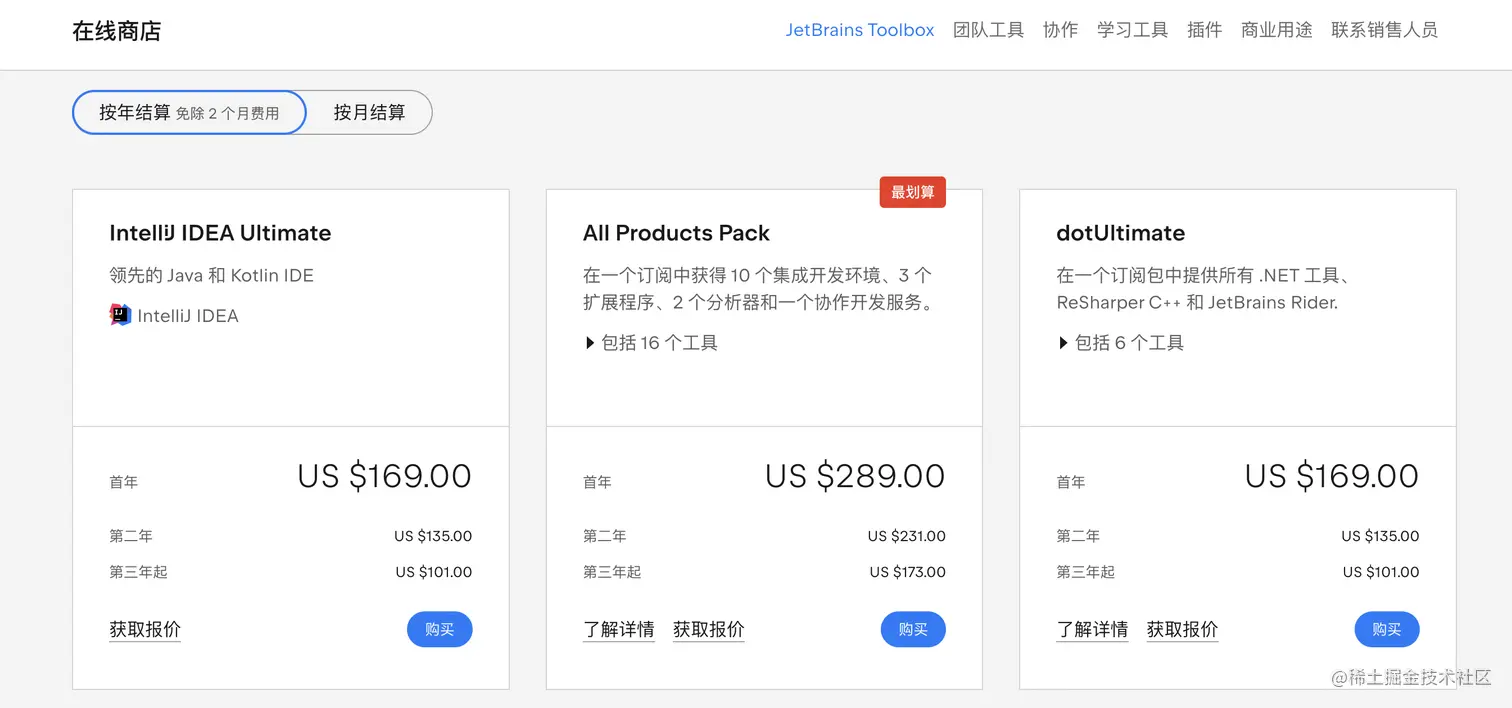Select yearly billing toggle option
This screenshot has height=708, width=1512.
(189, 113)
